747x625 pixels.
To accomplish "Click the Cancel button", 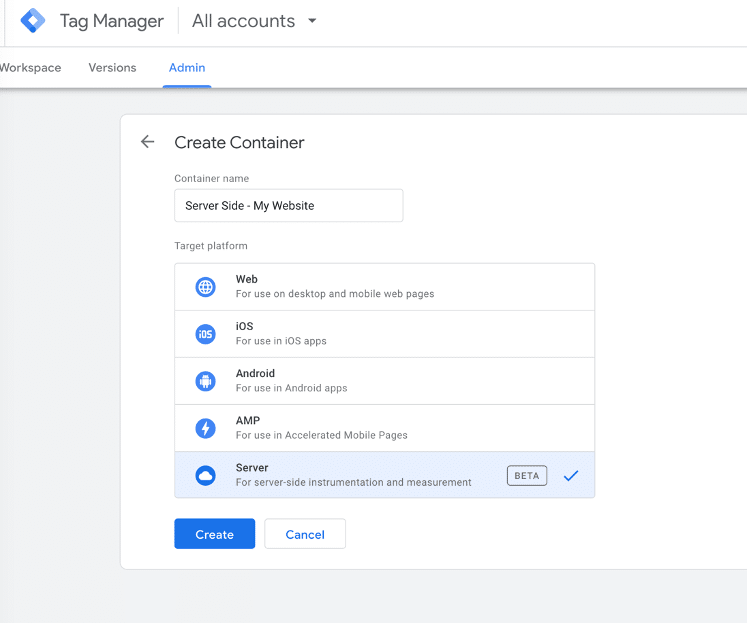I will 305,534.
